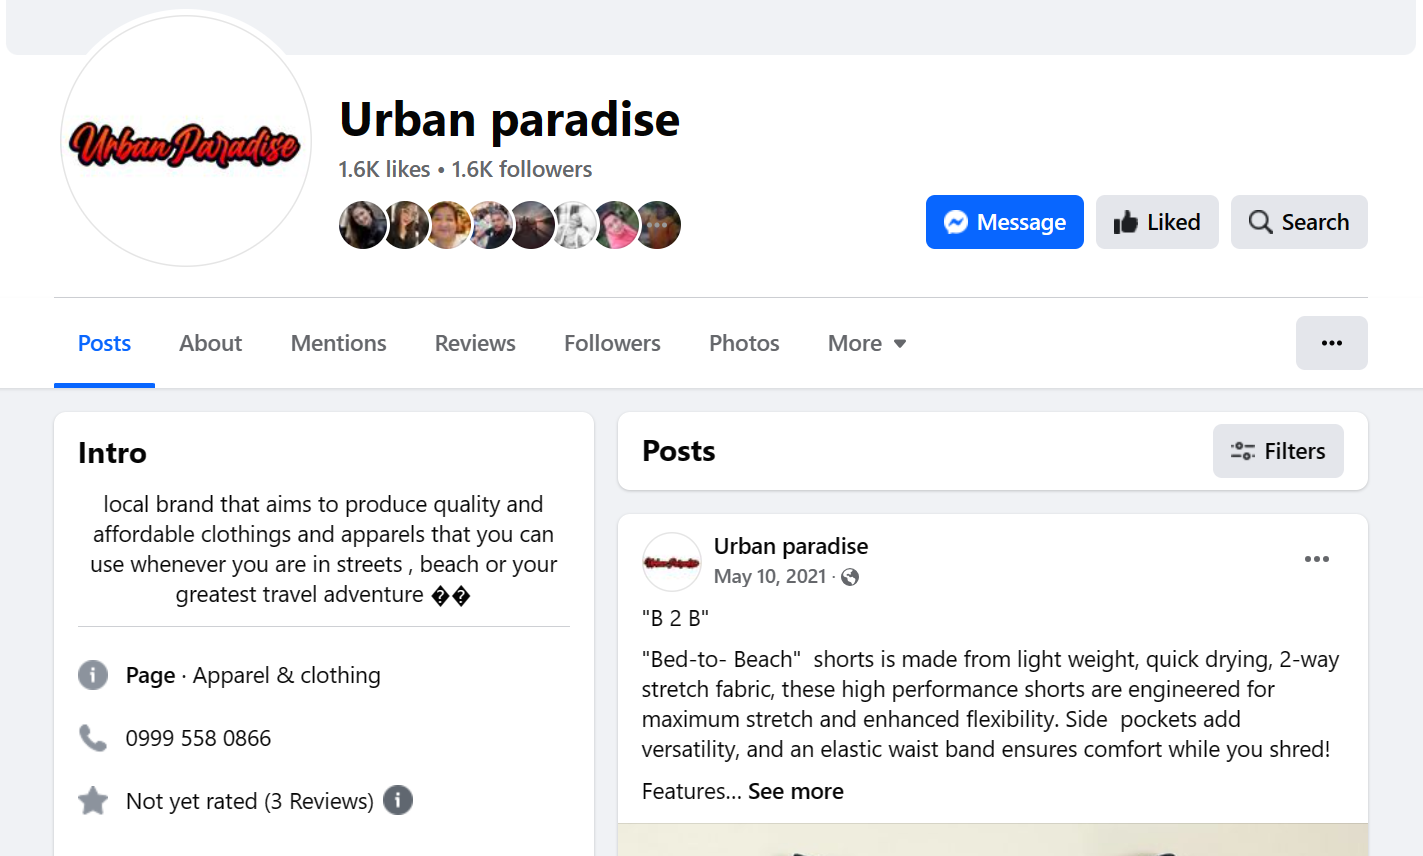Screen dimensions: 1423x856
Task: Click the post's May 10, 2021 timestamp
Action: pos(770,577)
